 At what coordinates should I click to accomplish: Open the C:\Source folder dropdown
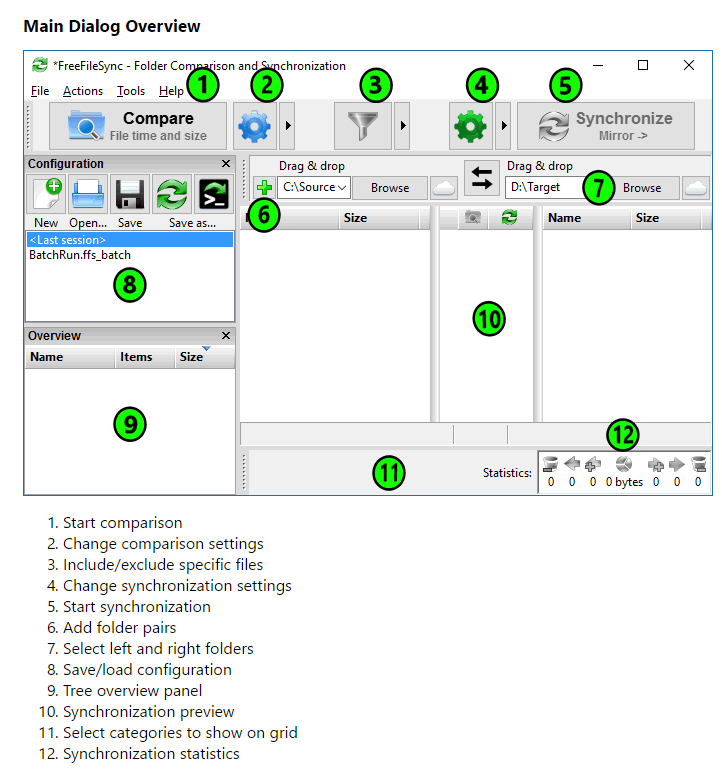(341, 188)
